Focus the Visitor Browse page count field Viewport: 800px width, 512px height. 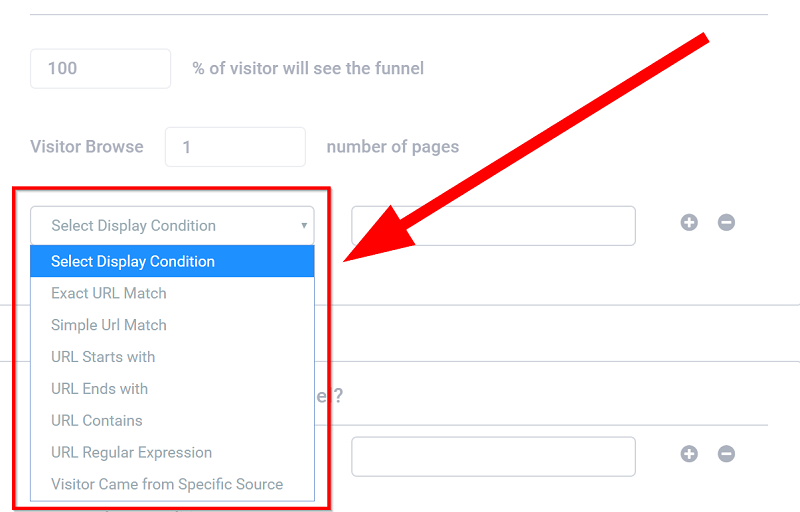[235, 147]
